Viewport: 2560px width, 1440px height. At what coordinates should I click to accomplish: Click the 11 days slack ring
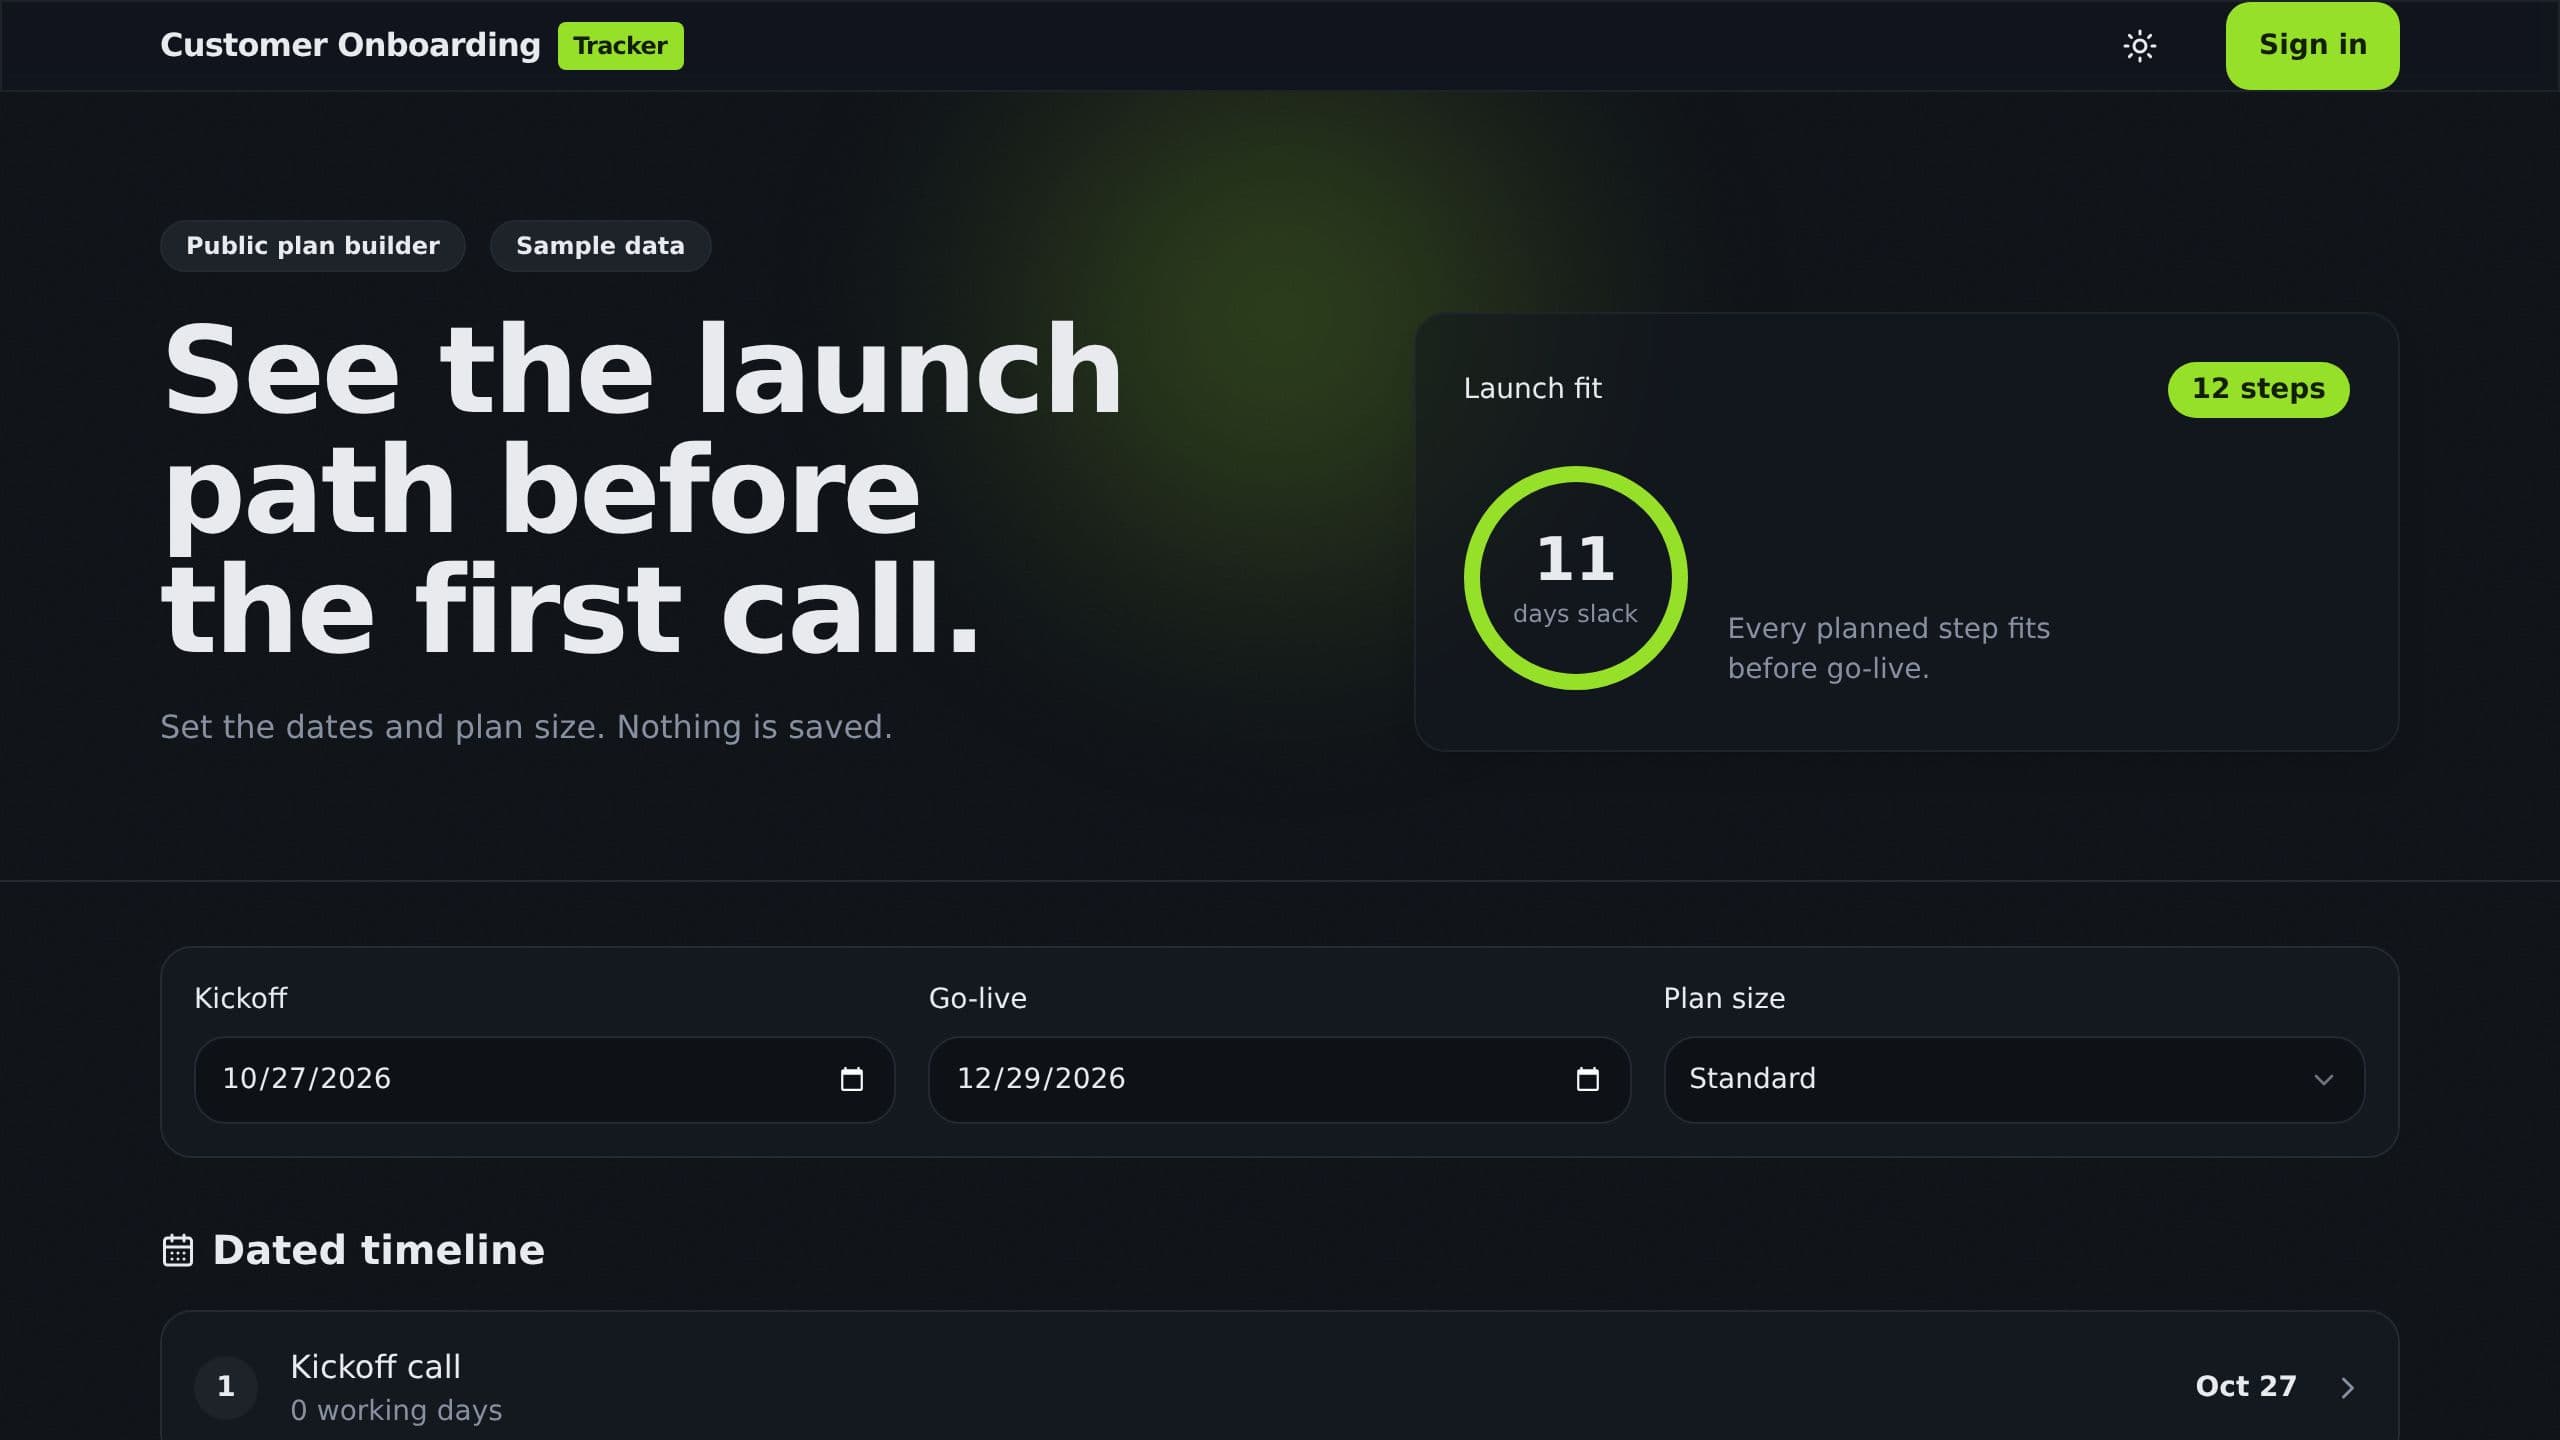(1575, 578)
